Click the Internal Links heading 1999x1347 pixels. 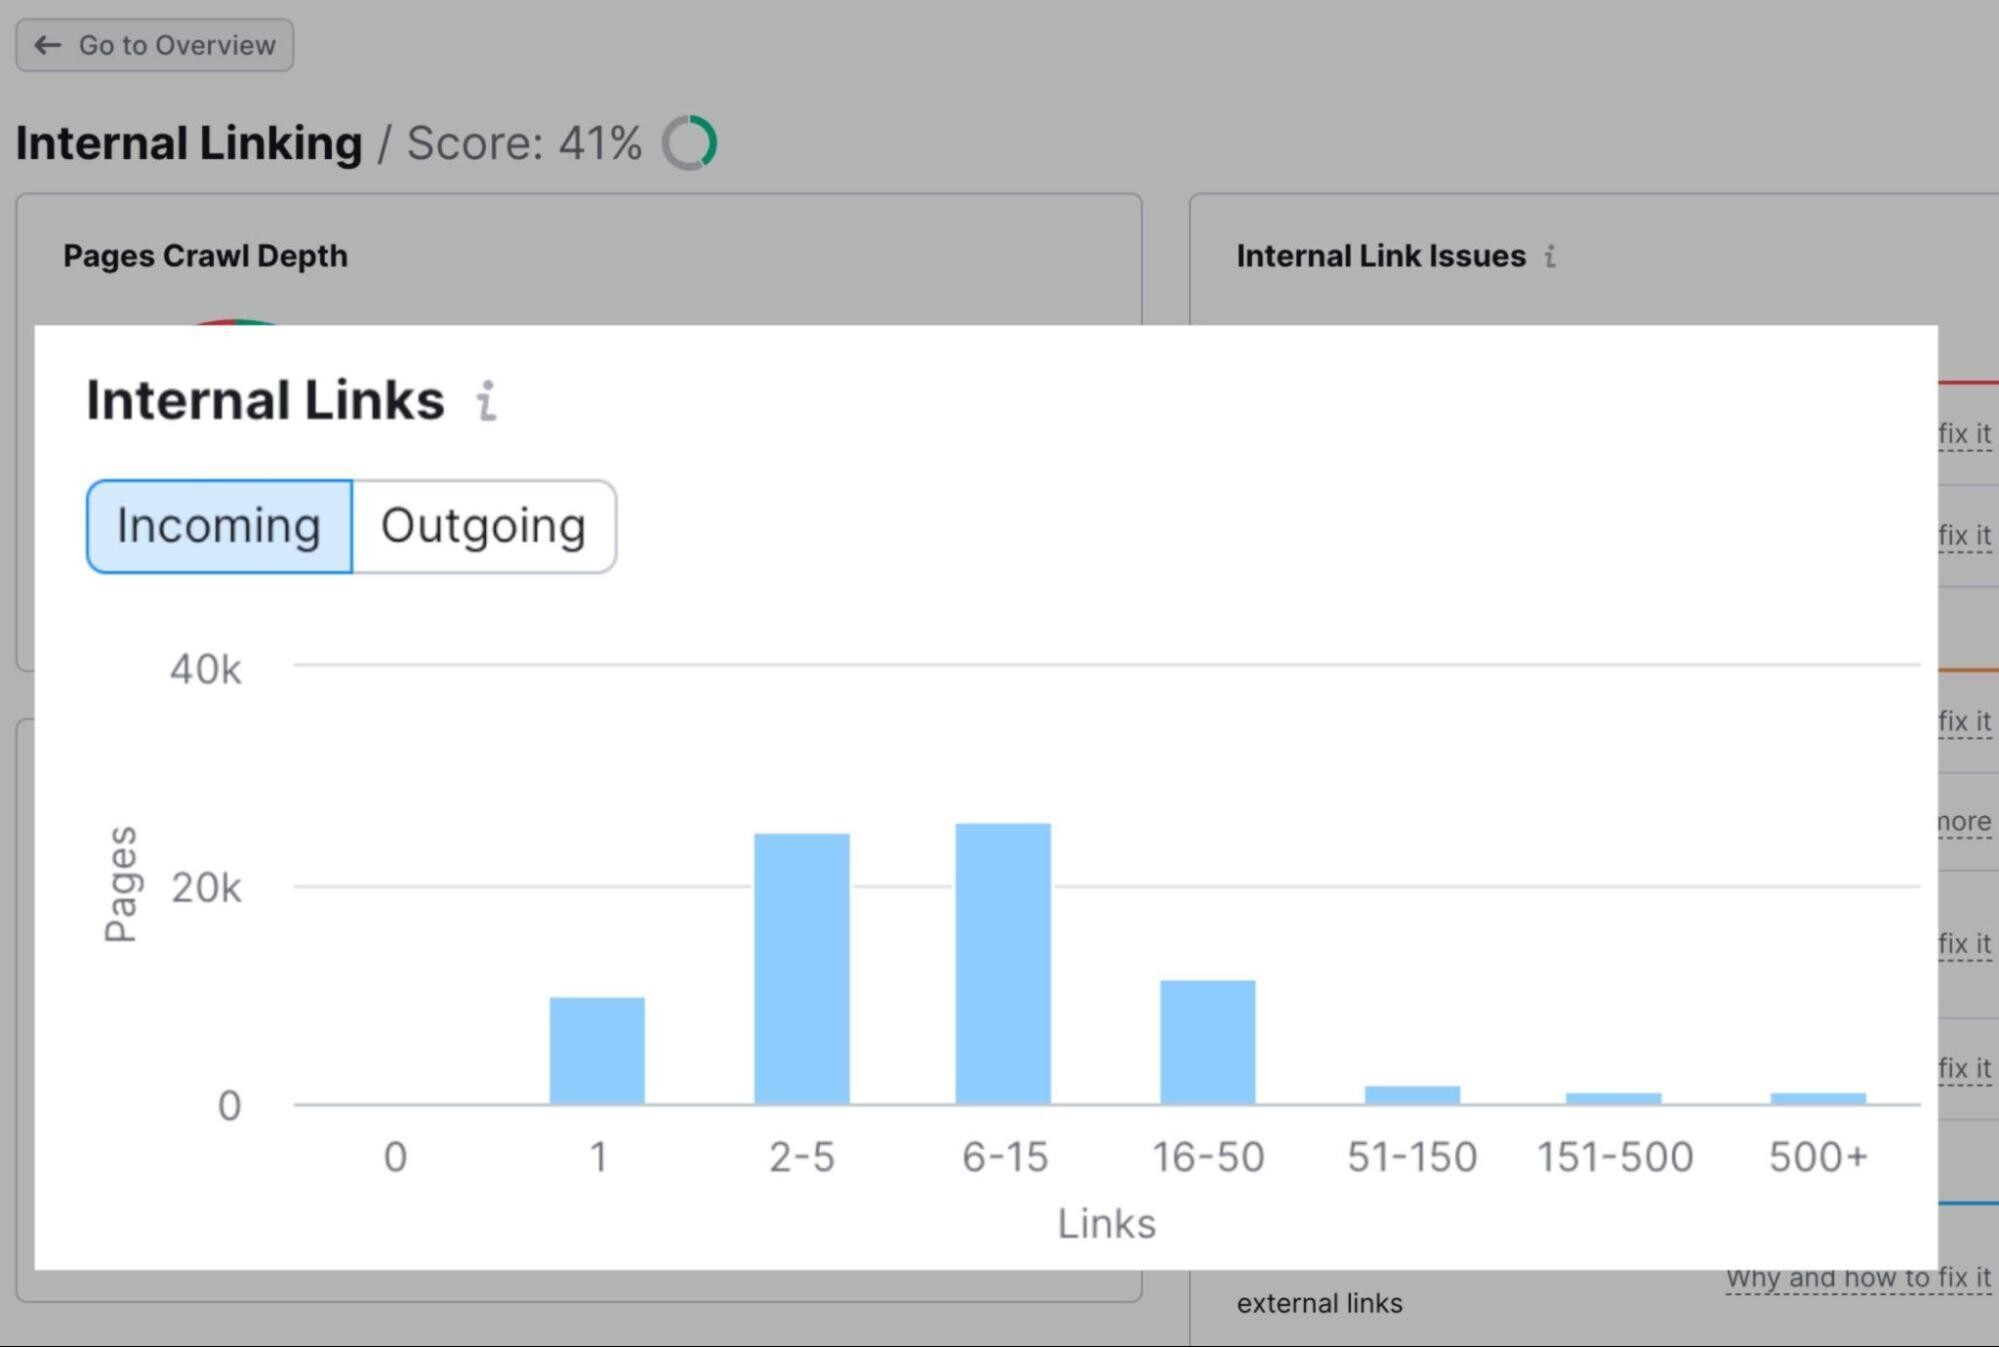[265, 400]
